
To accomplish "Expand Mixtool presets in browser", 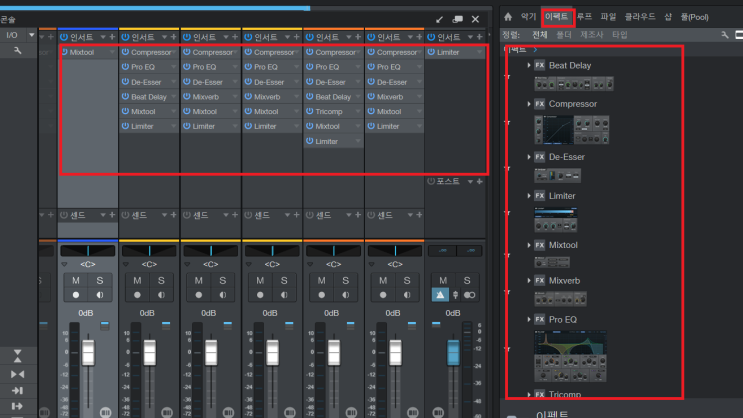I will point(529,245).
